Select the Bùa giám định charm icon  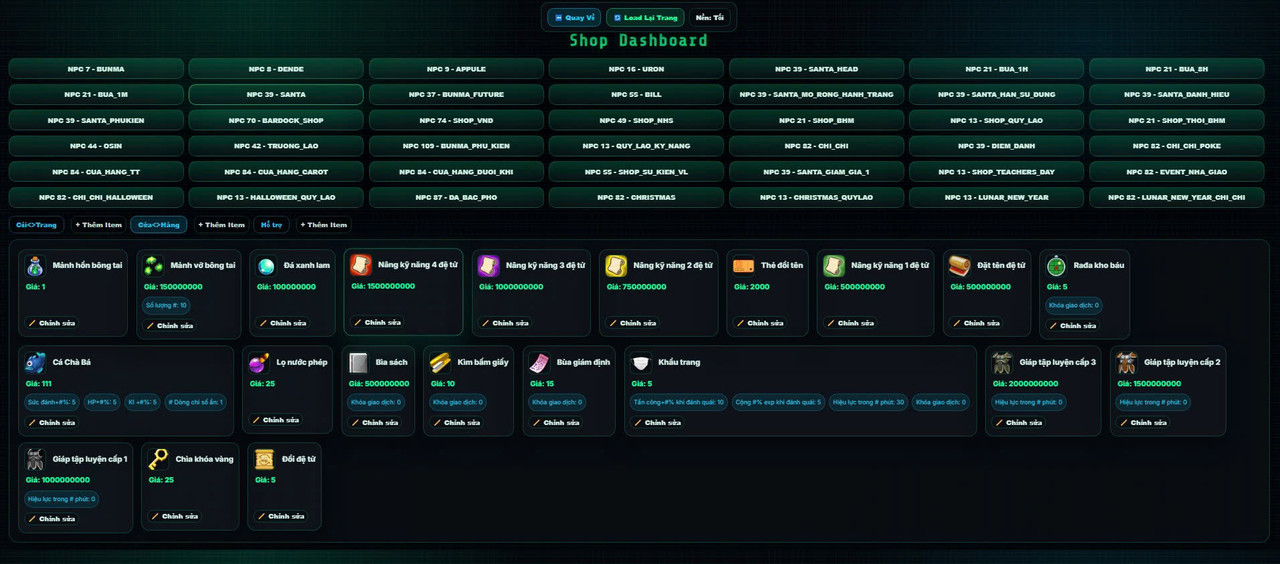point(540,363)
